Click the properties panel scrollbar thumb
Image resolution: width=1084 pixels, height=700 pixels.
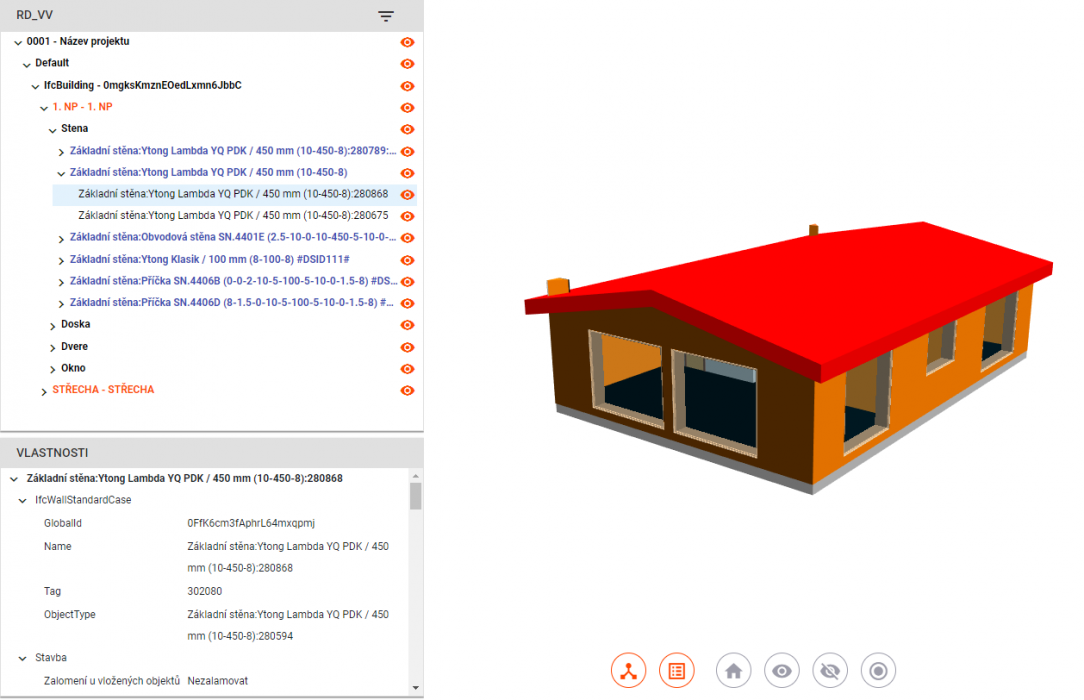click(x=415, y=496)
